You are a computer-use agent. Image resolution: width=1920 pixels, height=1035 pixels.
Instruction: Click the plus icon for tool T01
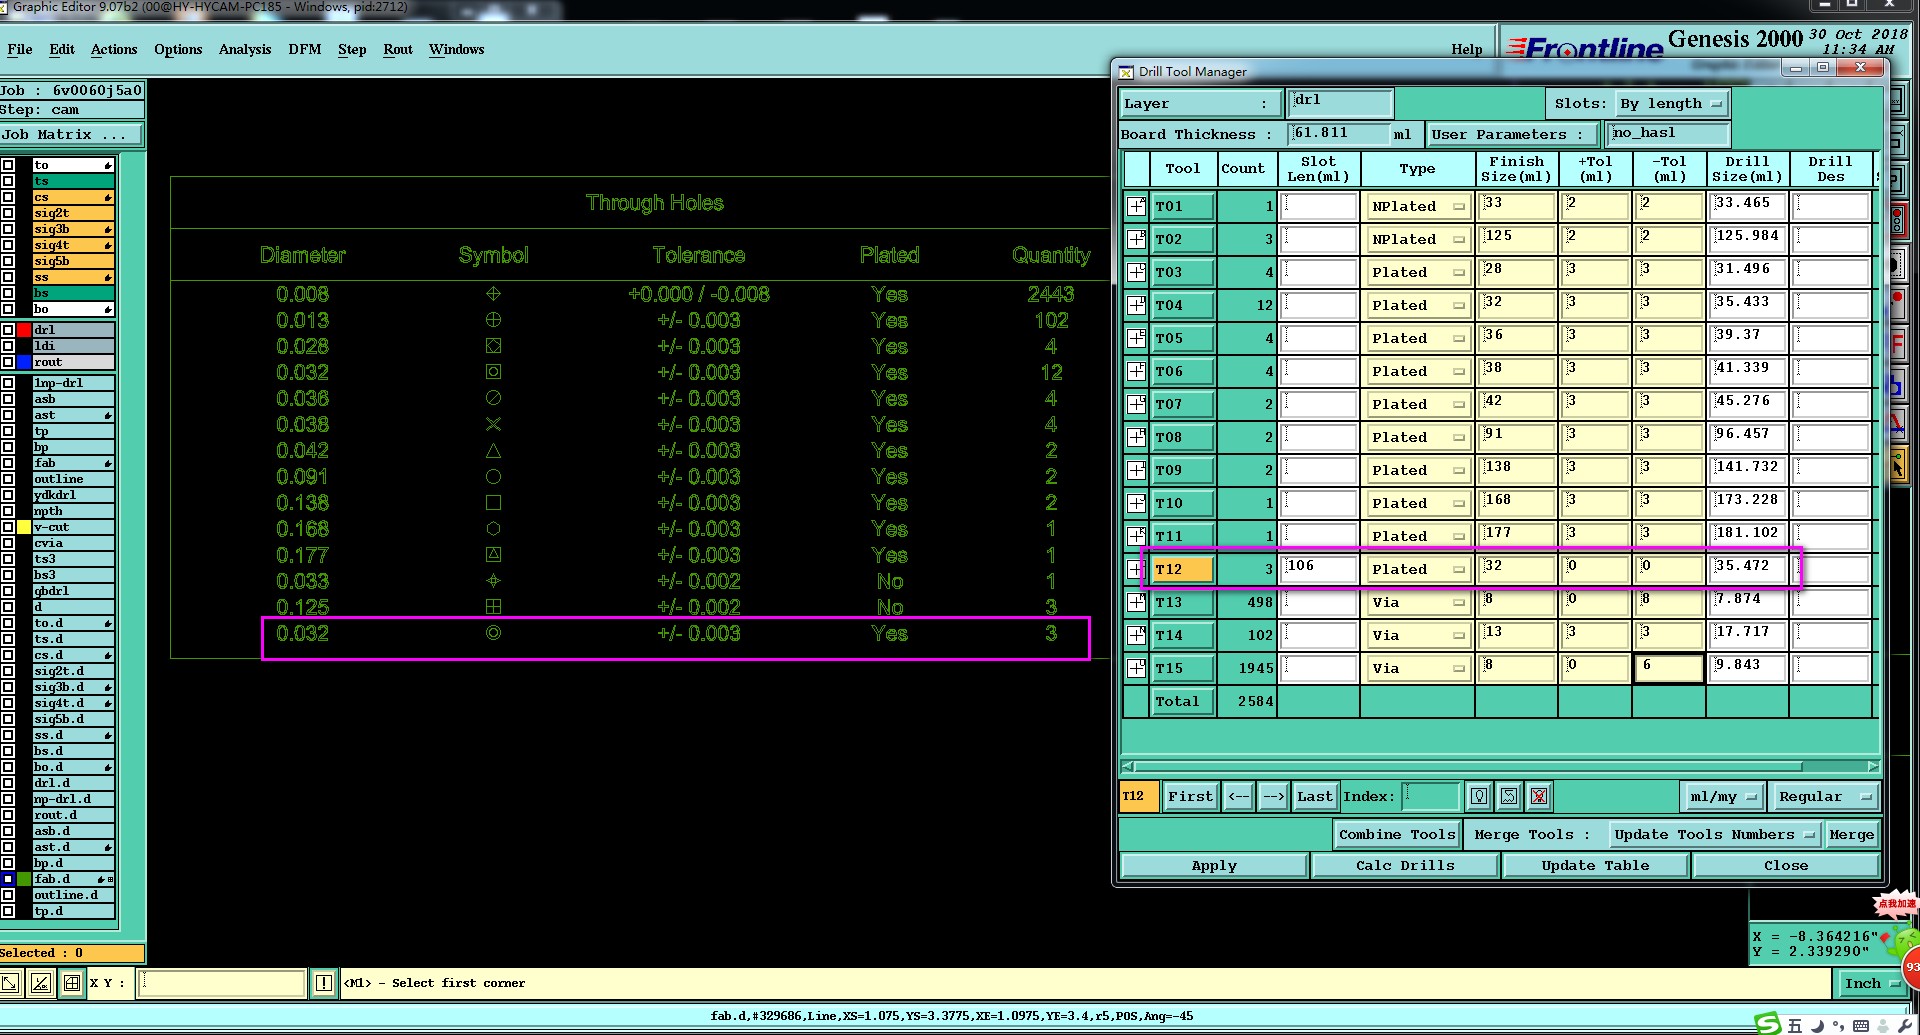1136,206
